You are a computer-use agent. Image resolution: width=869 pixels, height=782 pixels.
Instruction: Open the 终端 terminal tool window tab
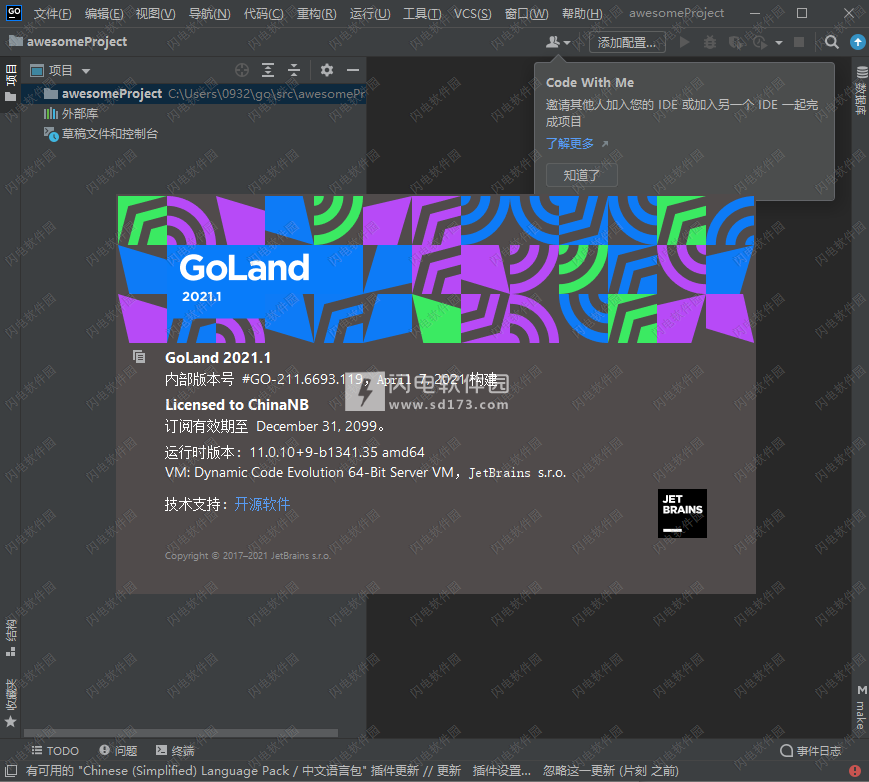point(175,750)
